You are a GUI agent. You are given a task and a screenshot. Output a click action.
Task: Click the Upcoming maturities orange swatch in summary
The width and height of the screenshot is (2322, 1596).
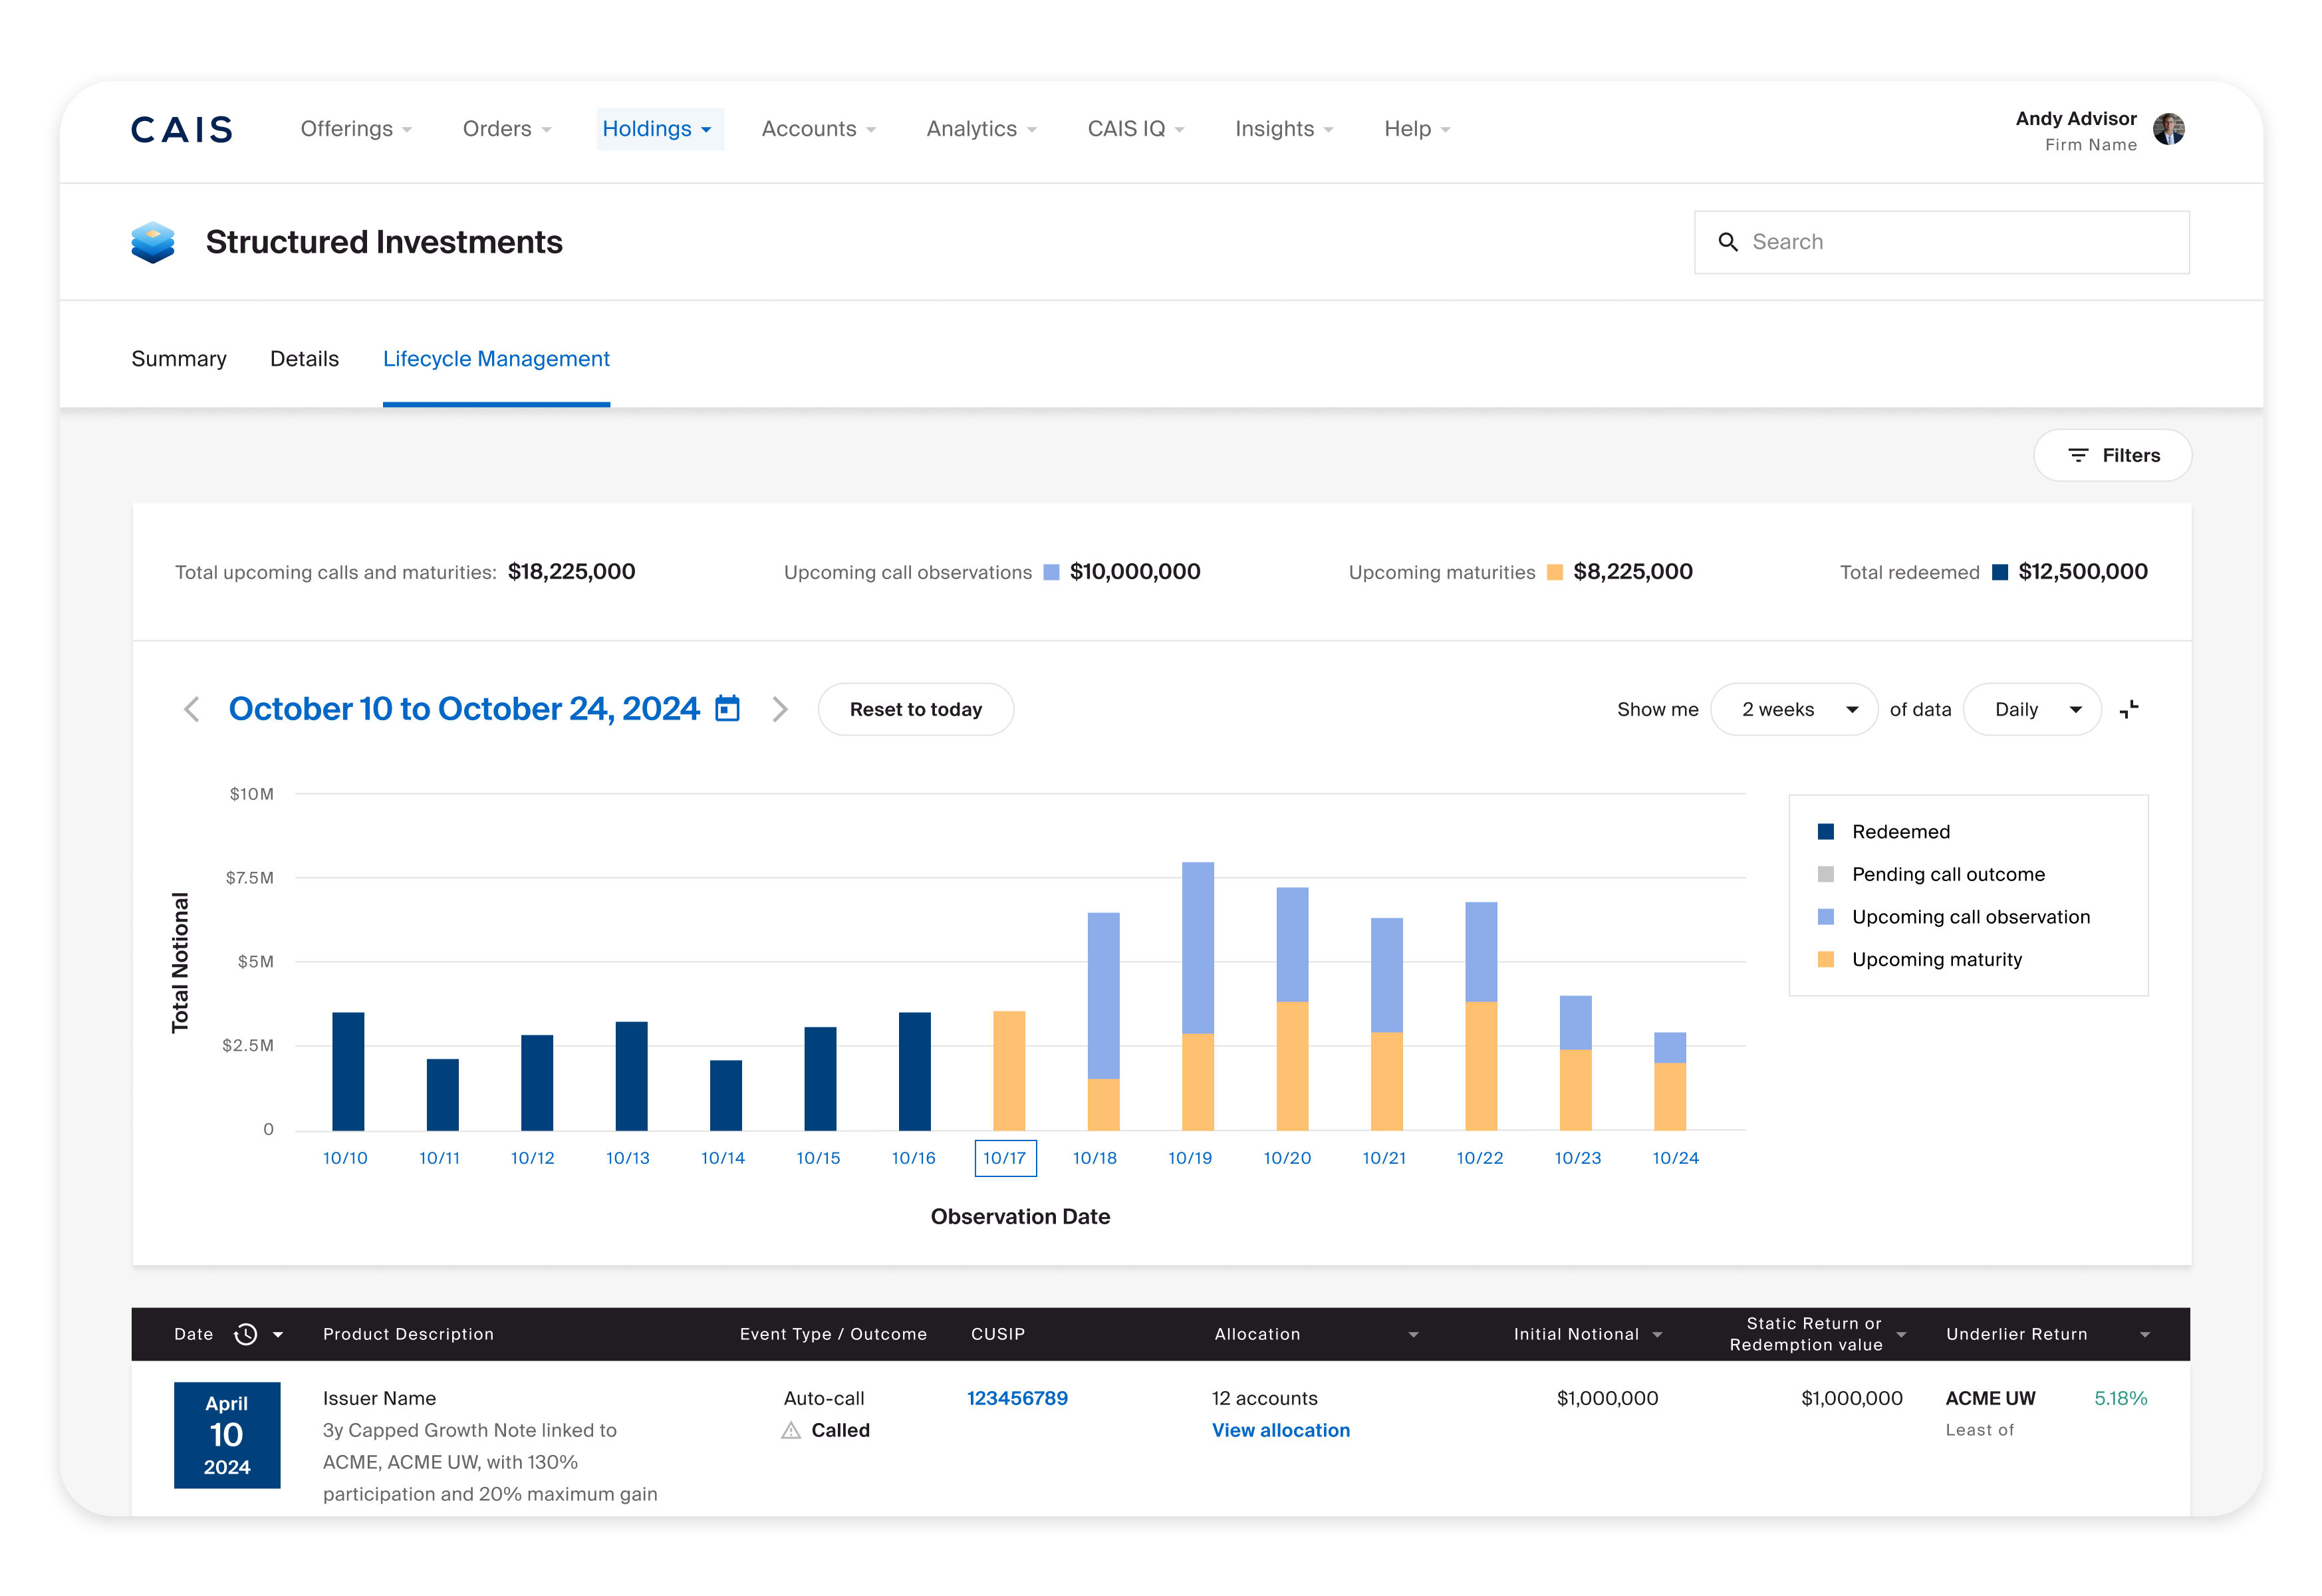(1554, 572)
